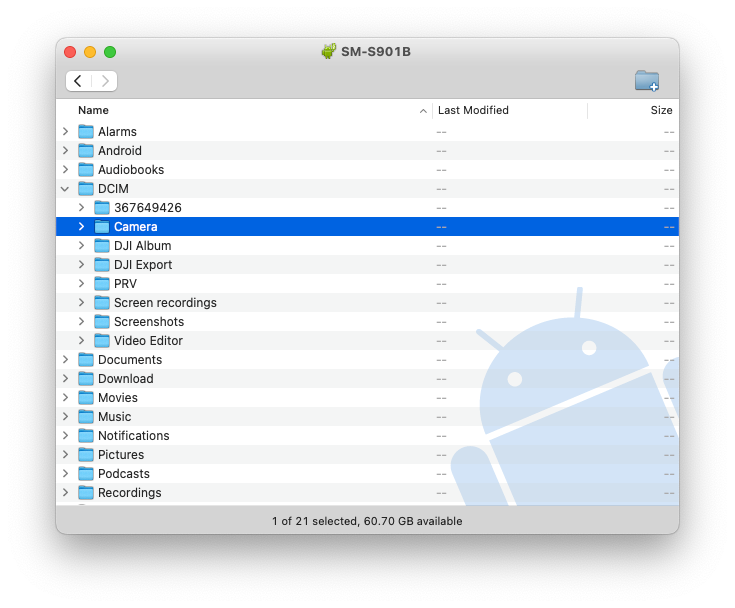
Task: Click the Android folder icon
Action: 86,150
